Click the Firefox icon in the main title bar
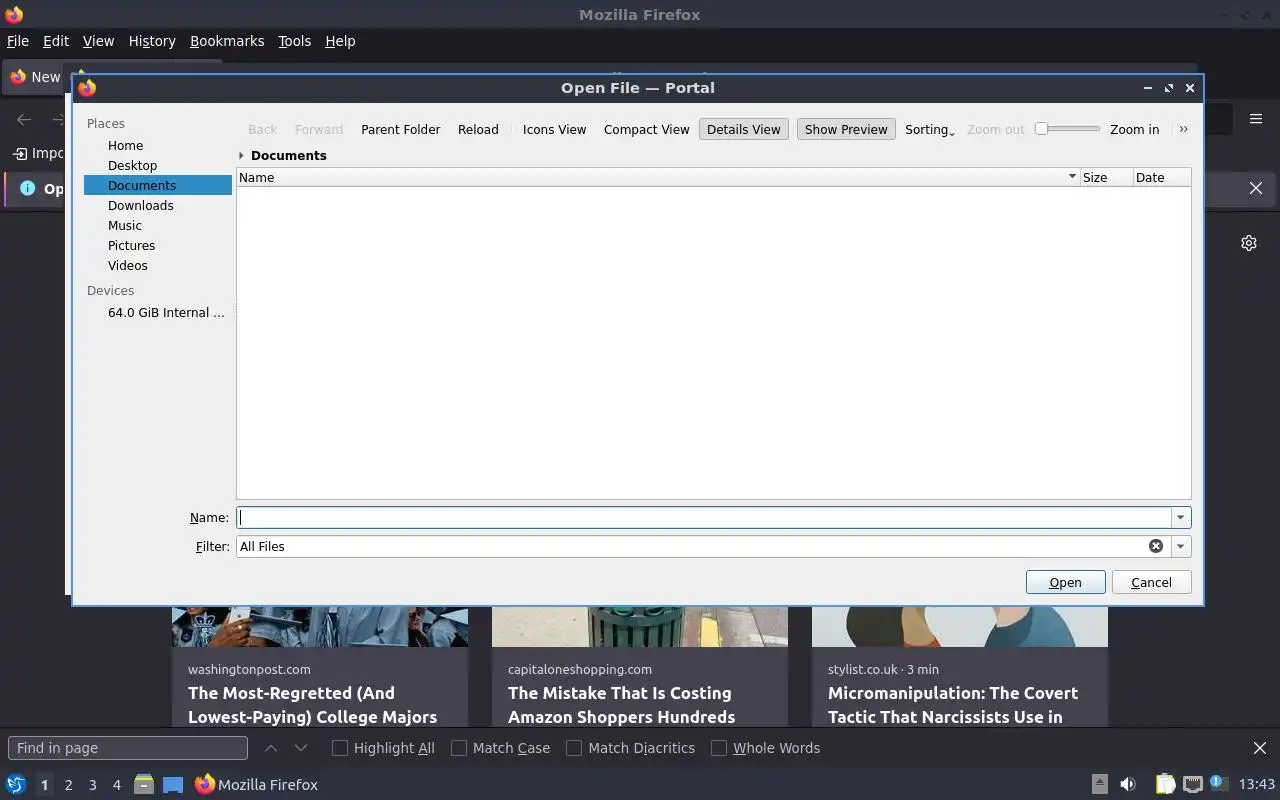The width and height of the screenshot is (1280, 800). point(13,14)
